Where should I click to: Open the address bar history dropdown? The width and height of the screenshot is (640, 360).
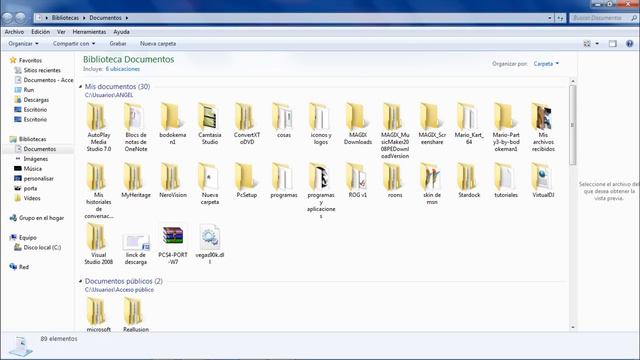pyautogui.click(x=549, y=18)
